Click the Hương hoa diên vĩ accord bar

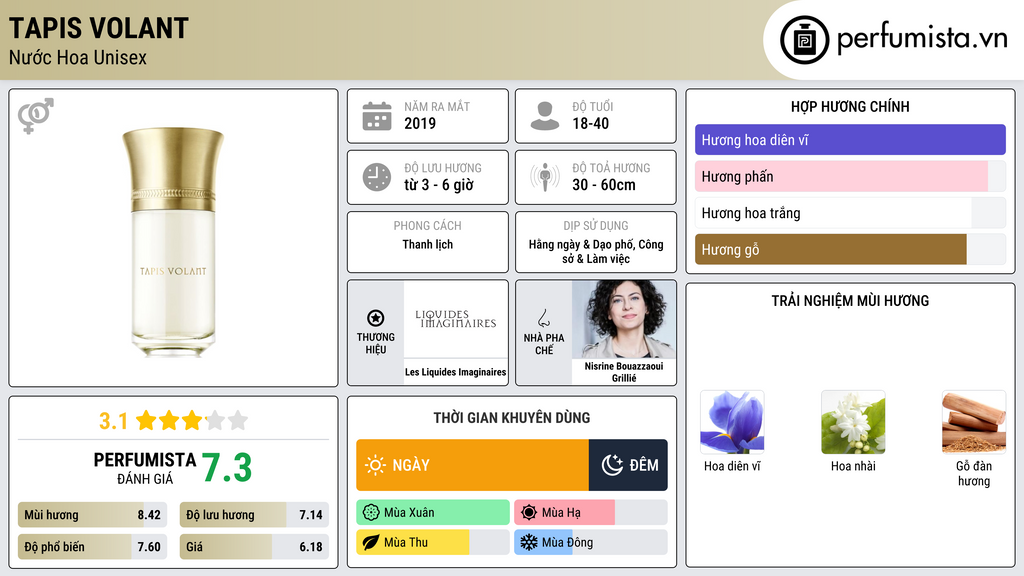click(x=850, y=140)
